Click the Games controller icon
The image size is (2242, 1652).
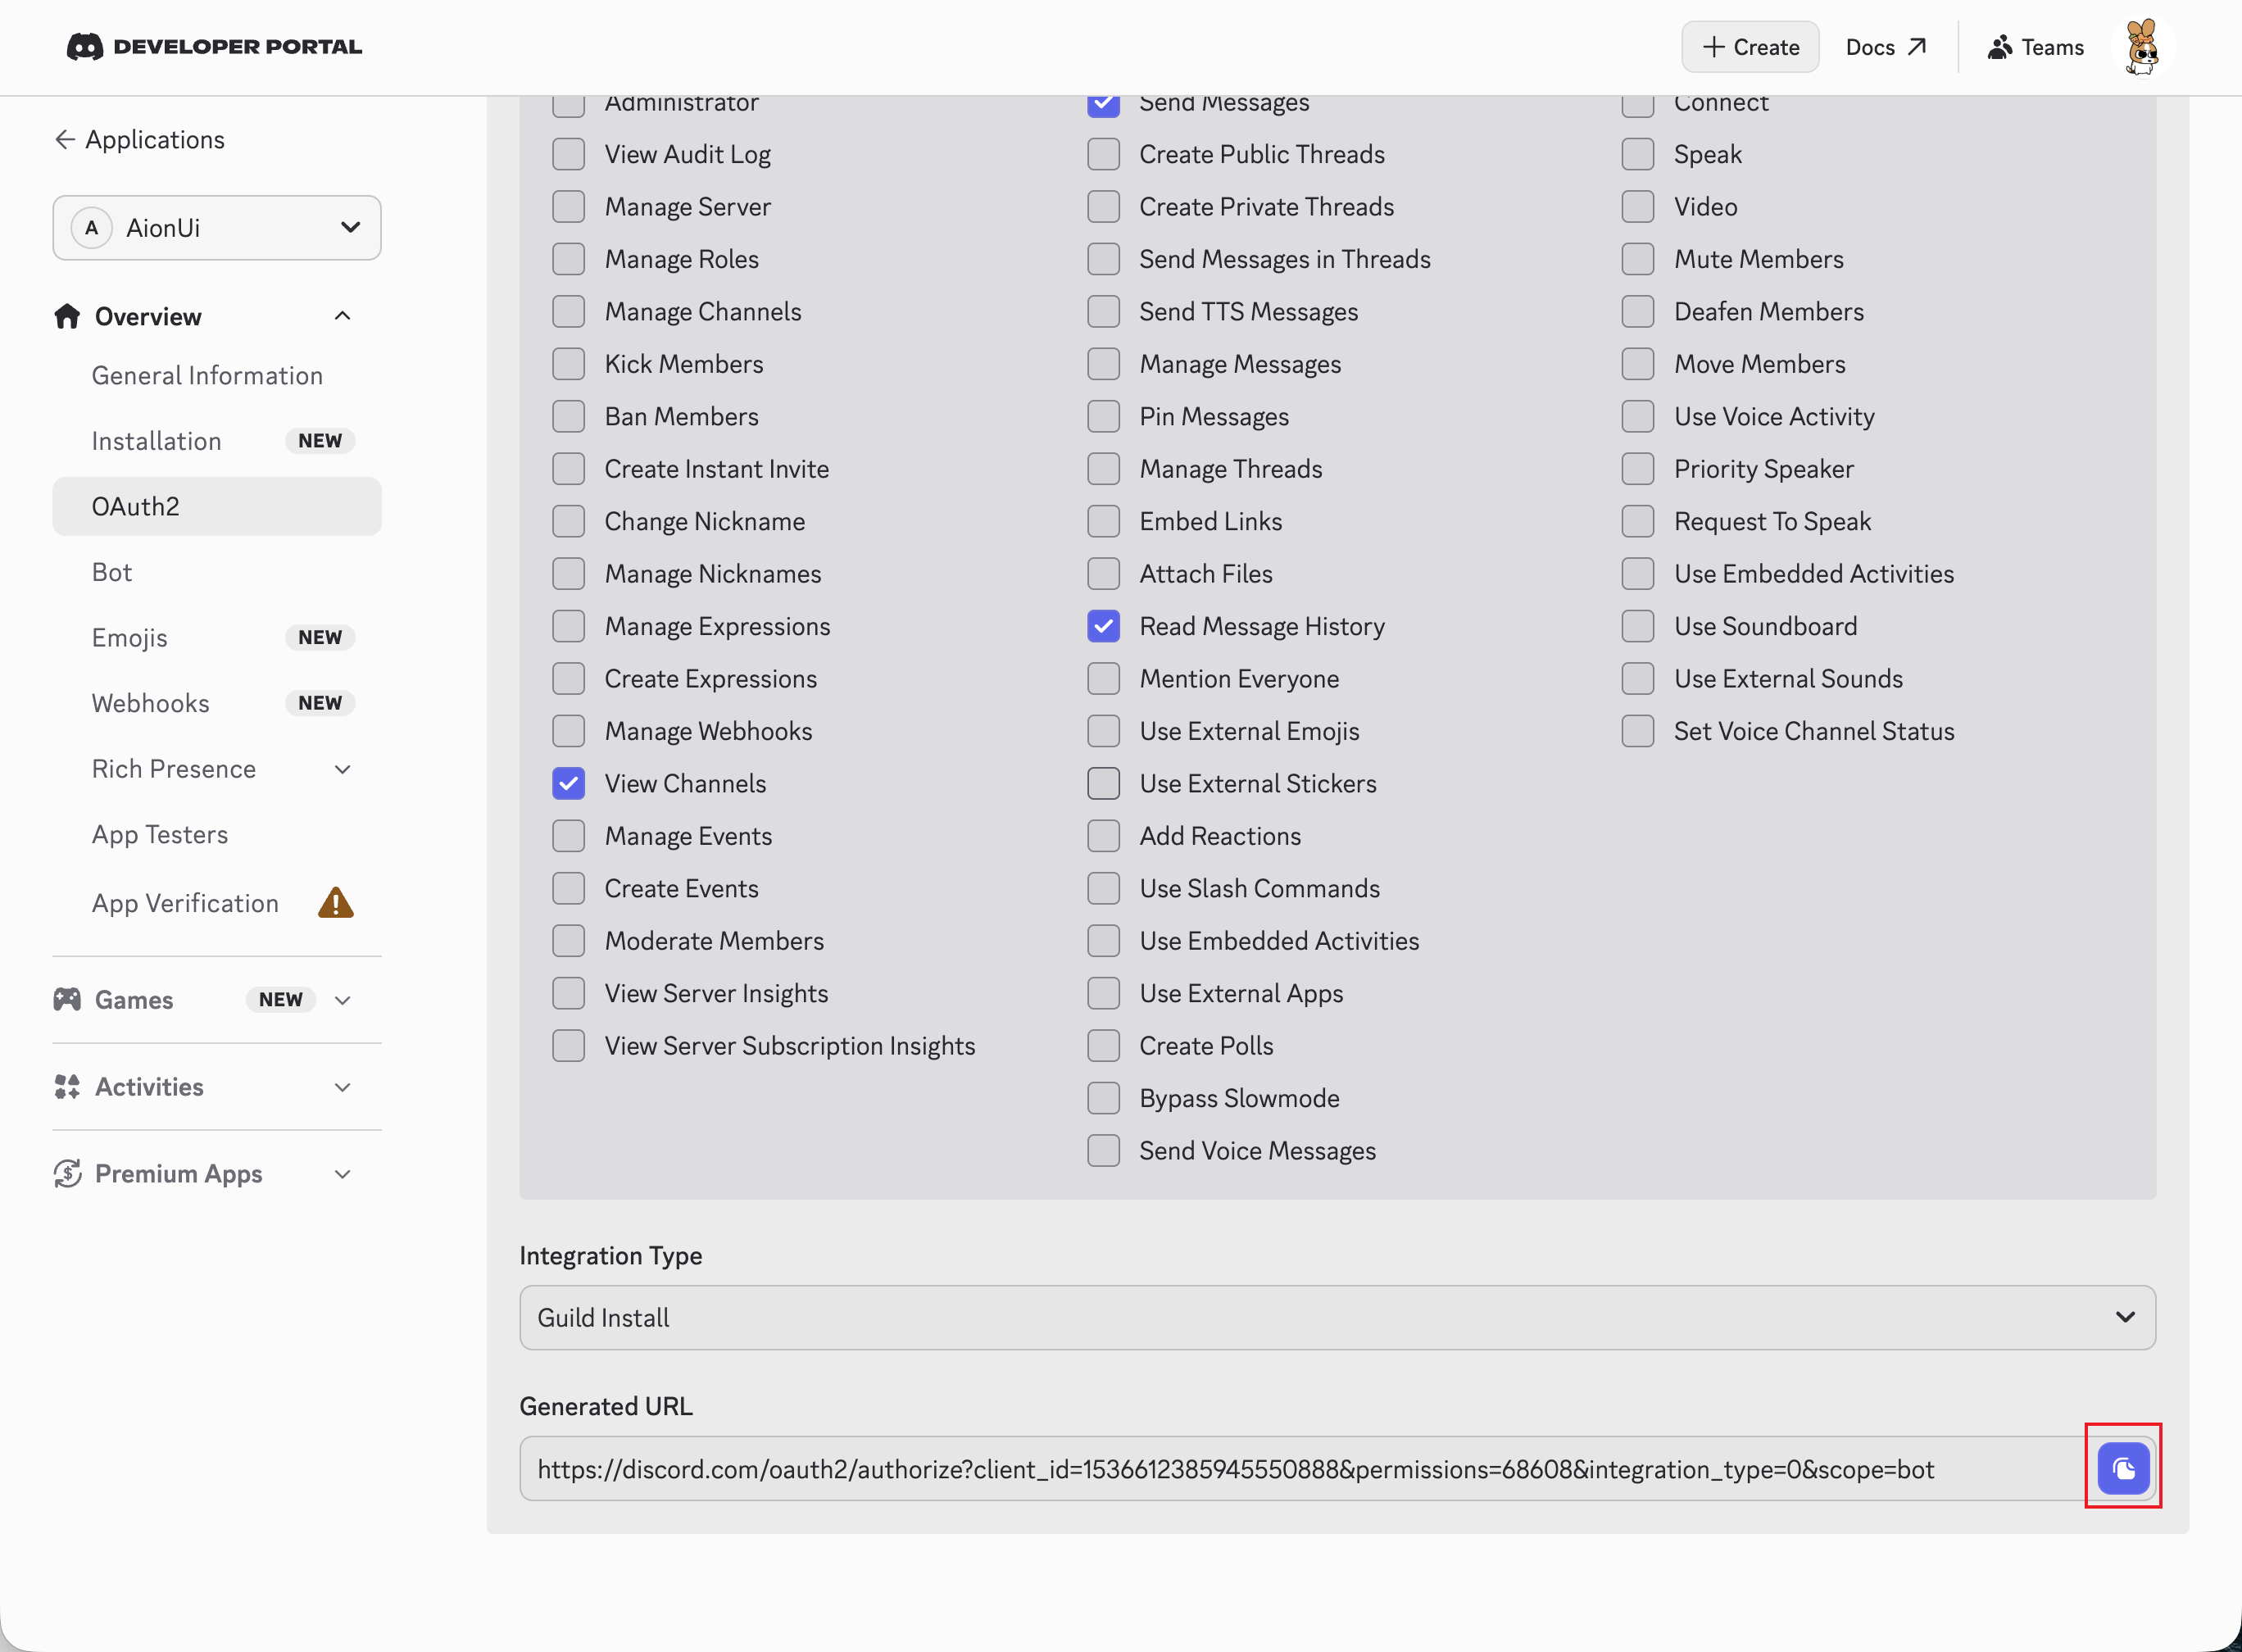[67, 999]
